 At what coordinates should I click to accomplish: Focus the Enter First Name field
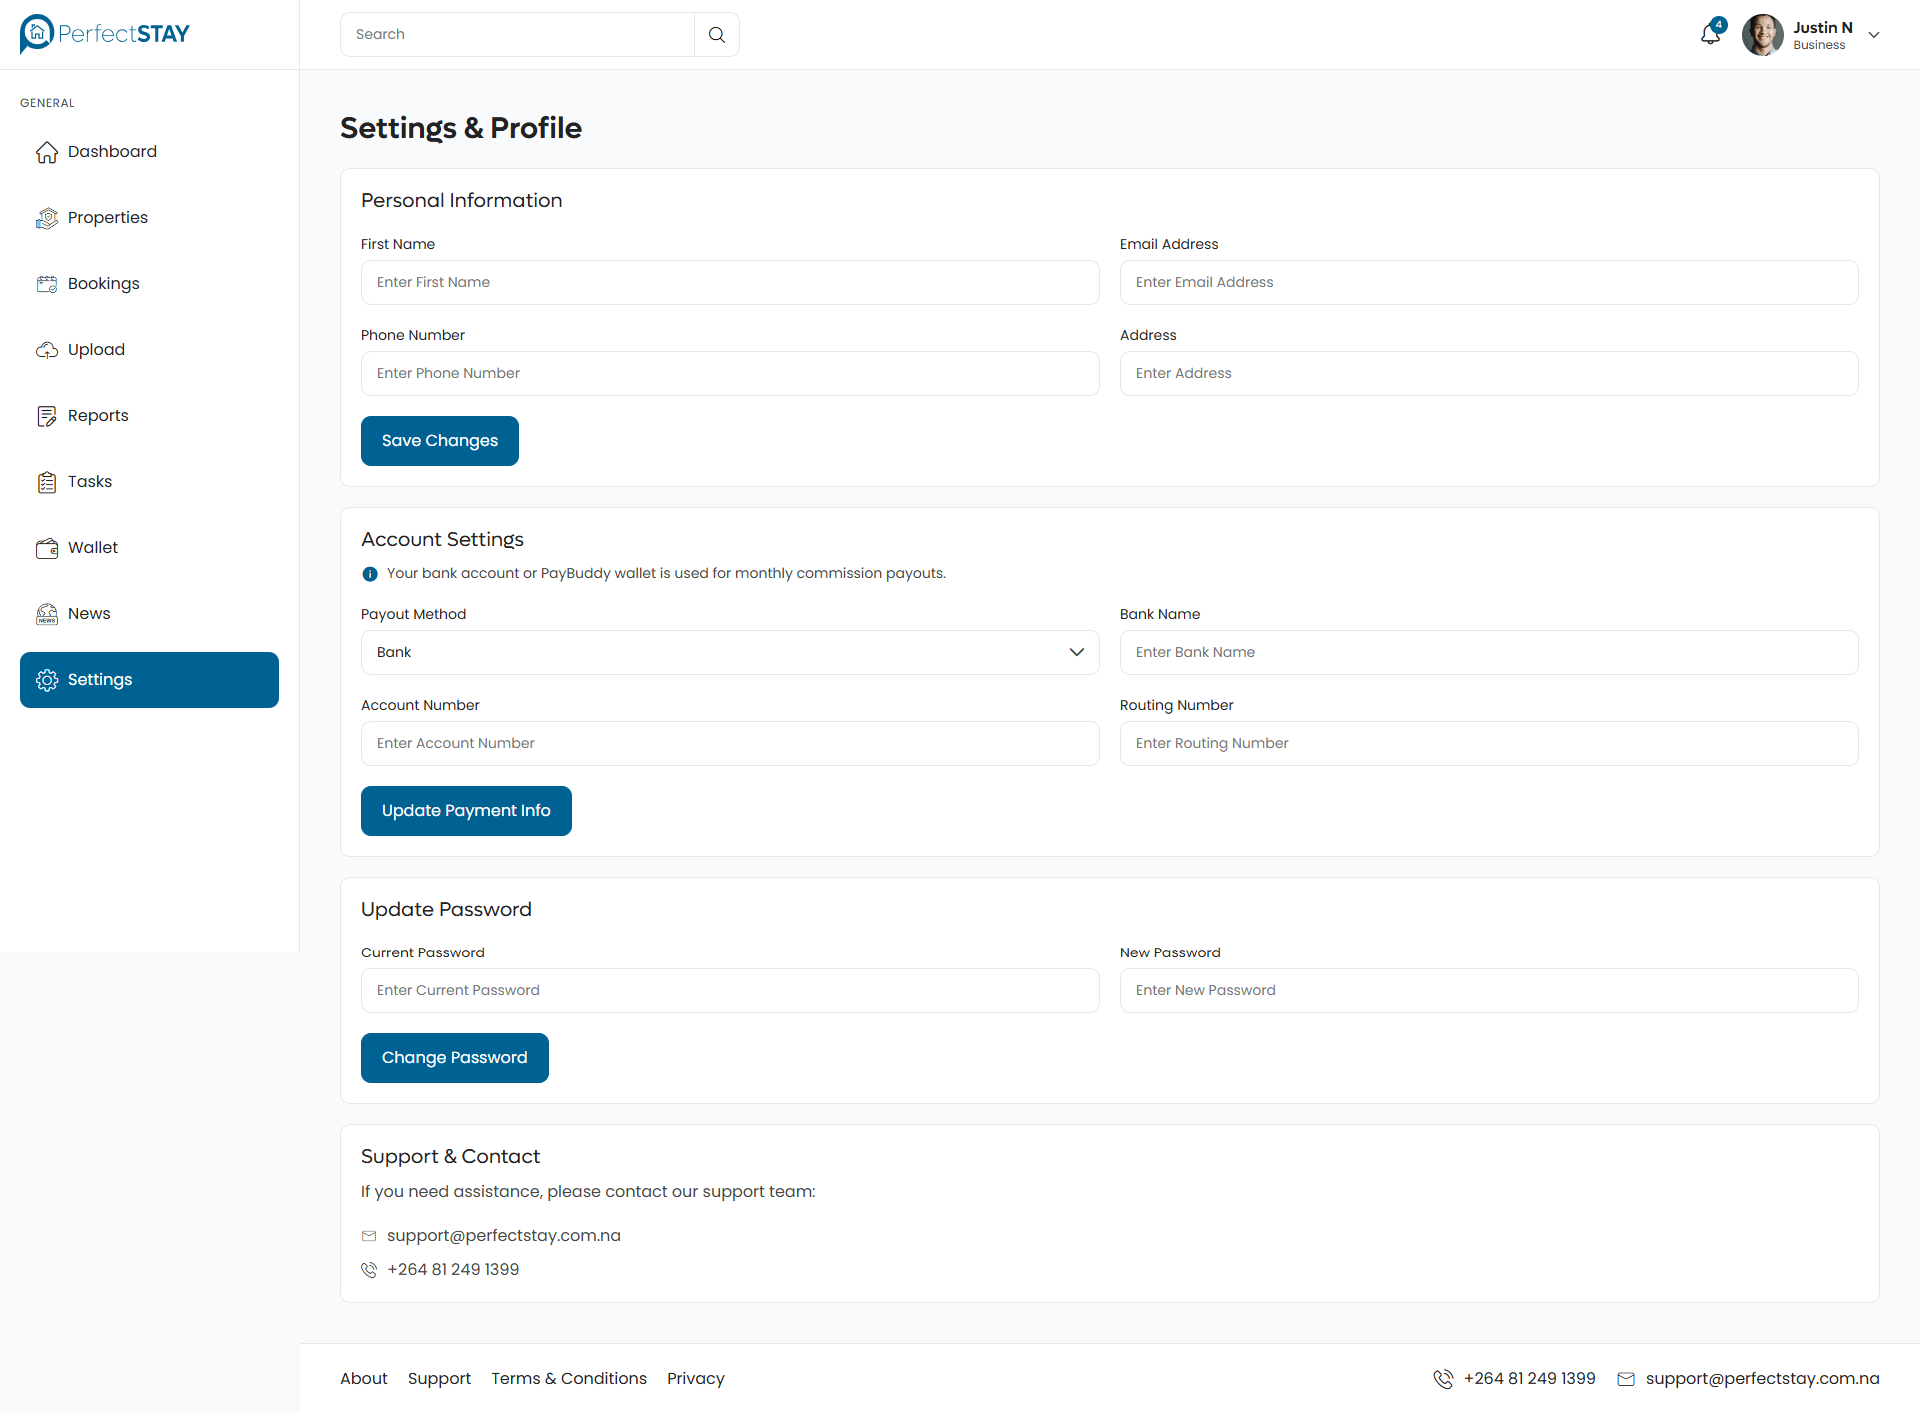point(729,283)
